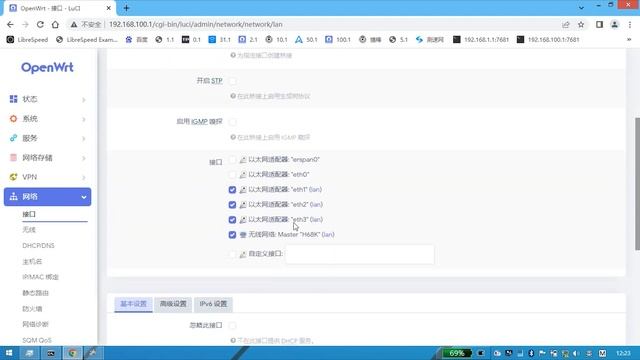Click the share page icon in address bar
Viewport: 640px width, 360px height.
[566, 24]
